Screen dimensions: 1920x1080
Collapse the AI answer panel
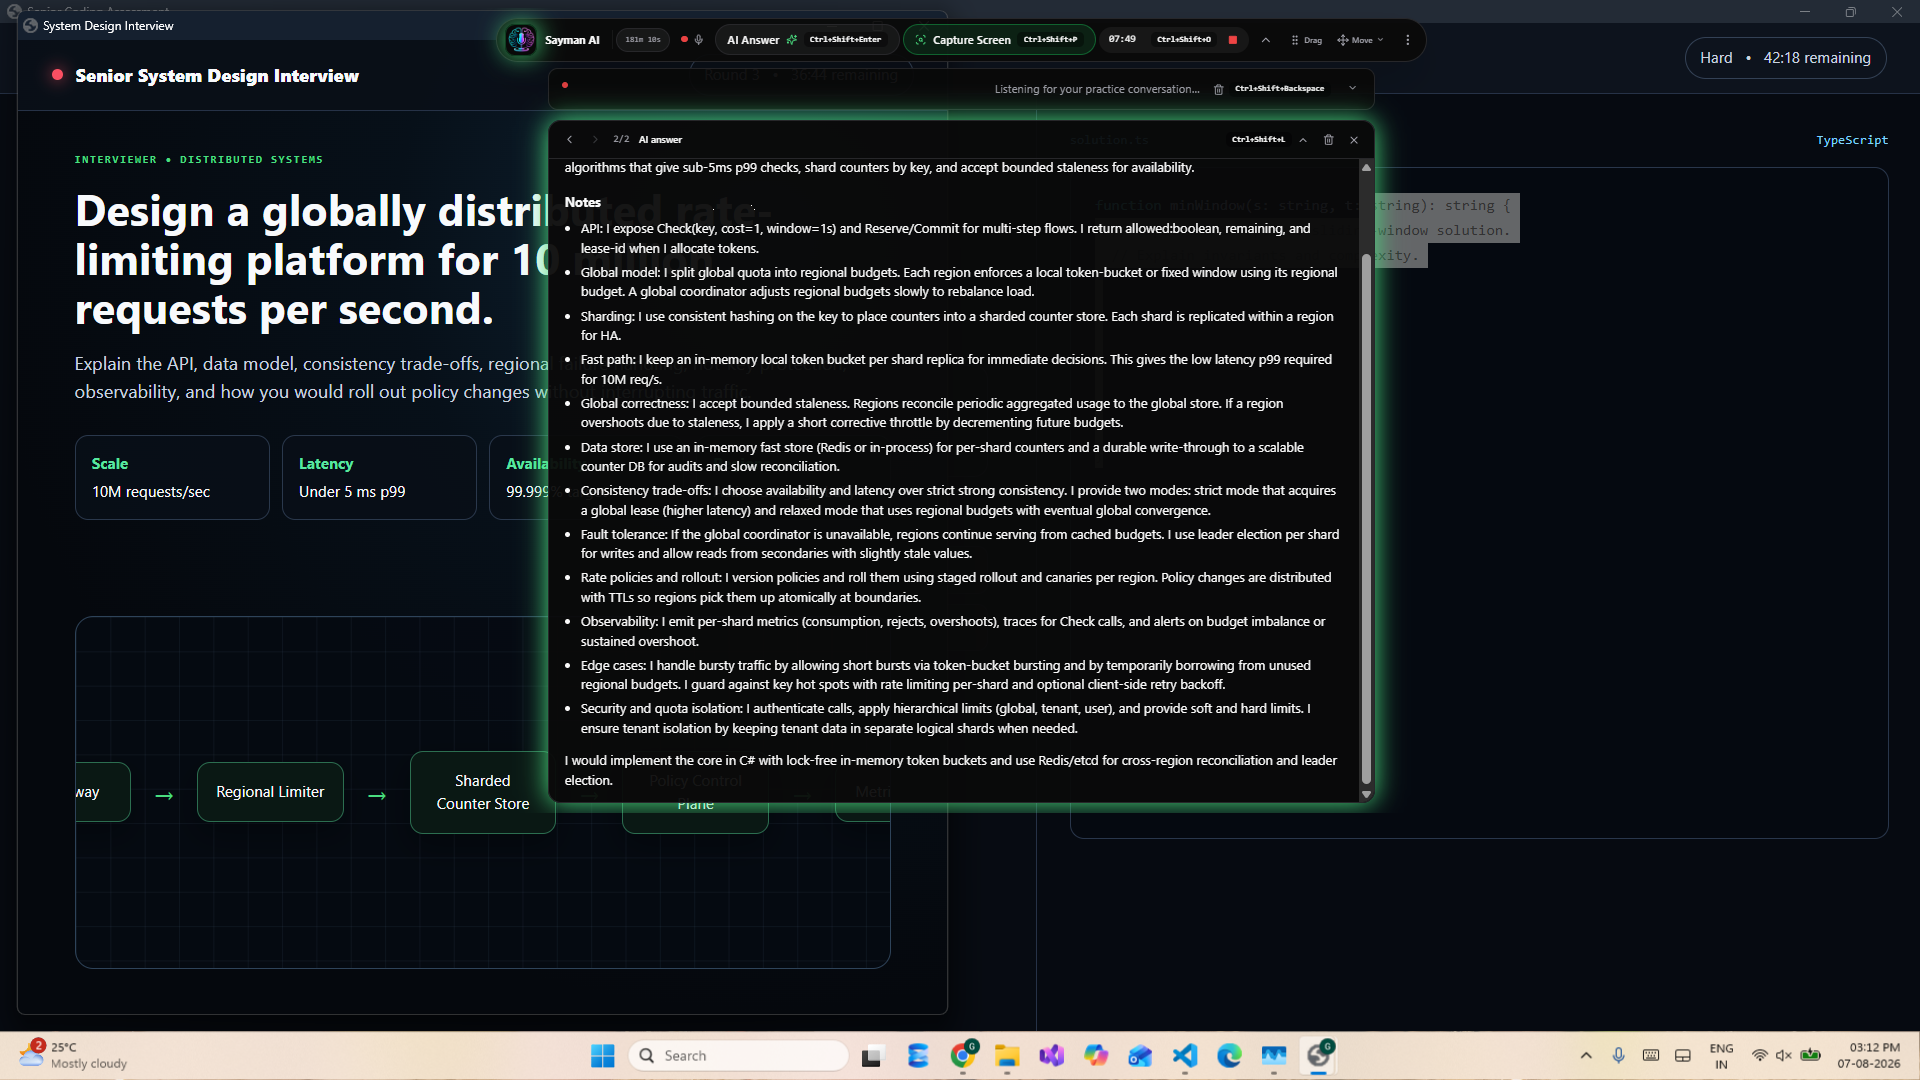click(1303, 140)
